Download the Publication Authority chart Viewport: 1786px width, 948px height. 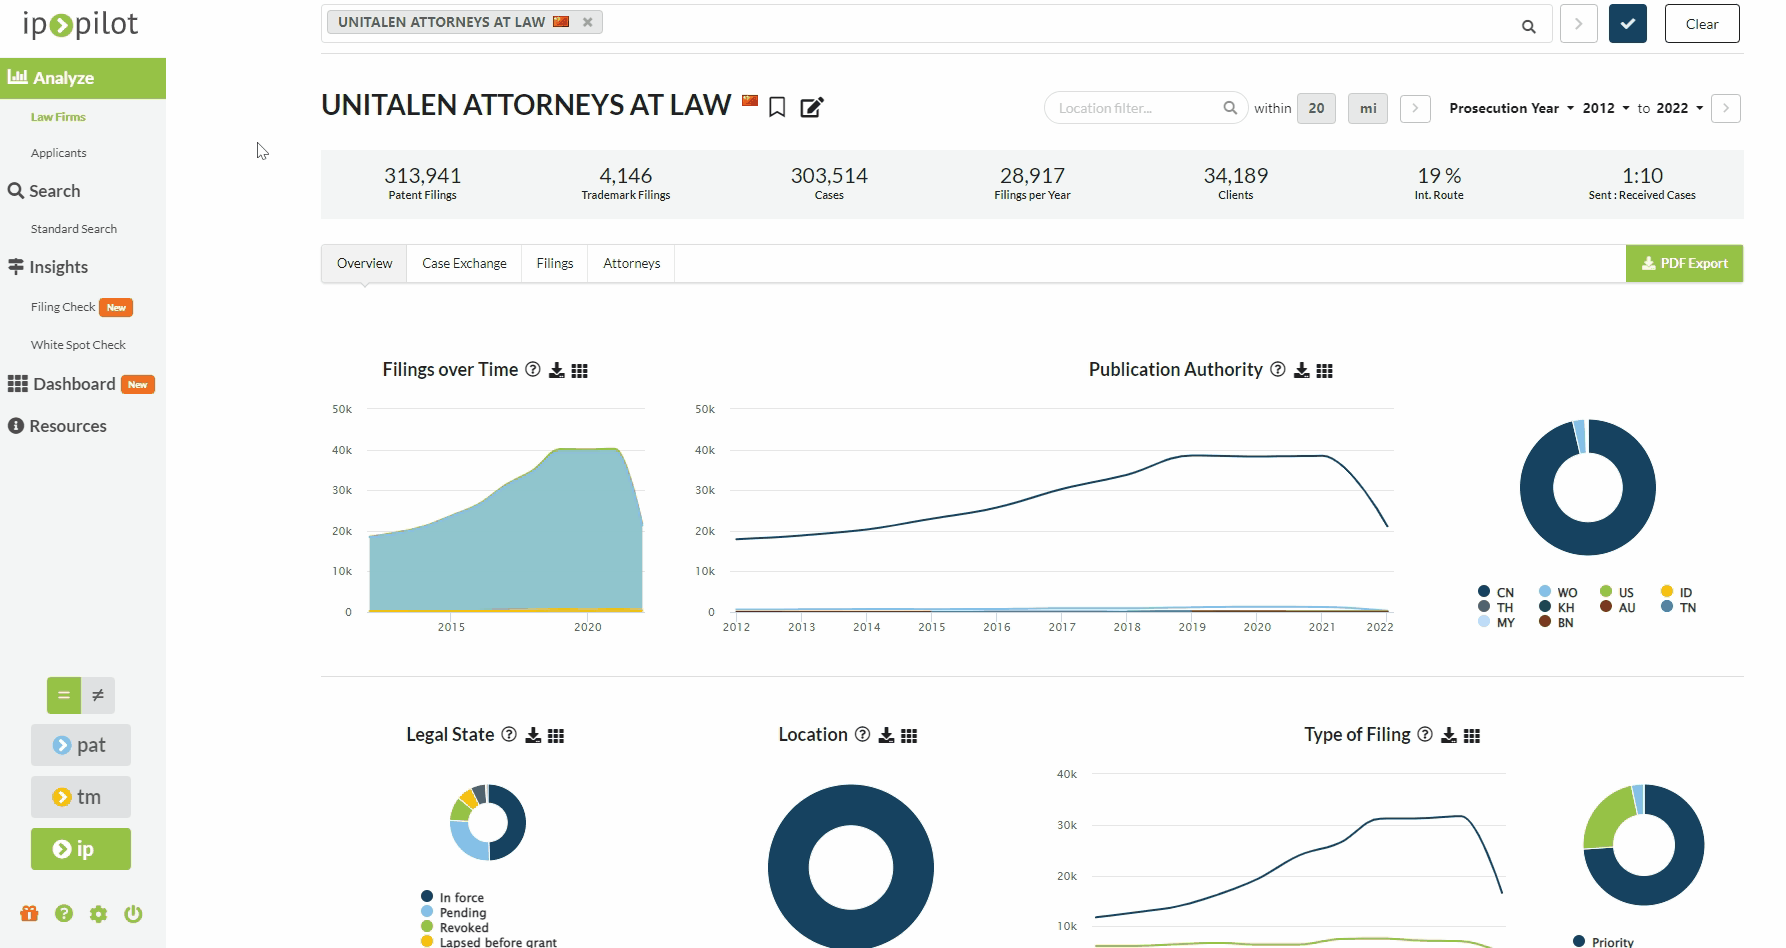click(x=1302, y=370)
